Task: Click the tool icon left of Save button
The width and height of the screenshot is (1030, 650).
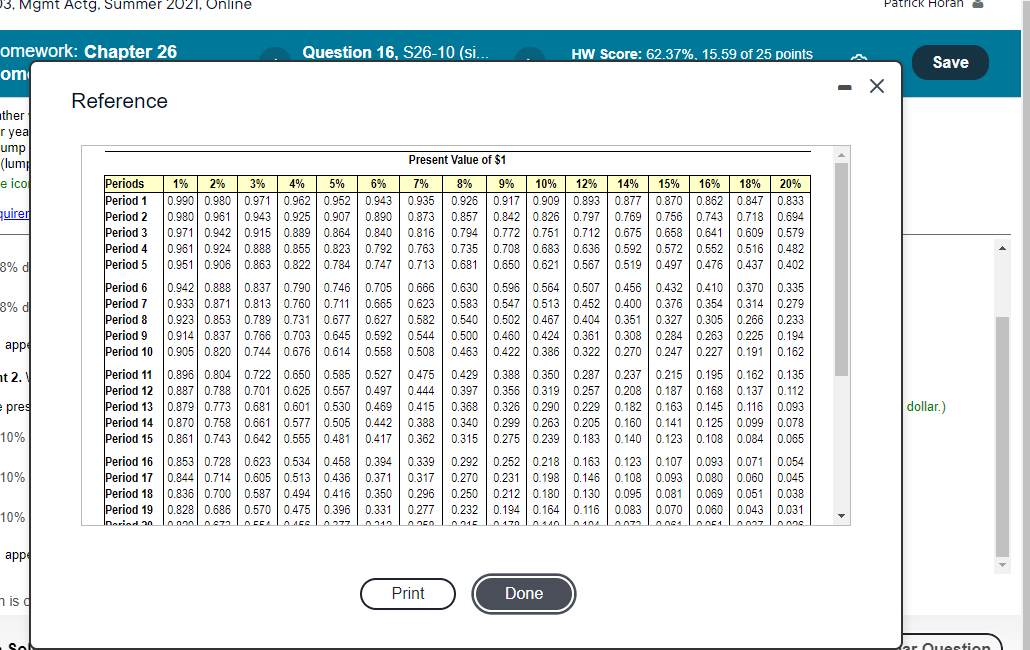Action: (858, 62)
